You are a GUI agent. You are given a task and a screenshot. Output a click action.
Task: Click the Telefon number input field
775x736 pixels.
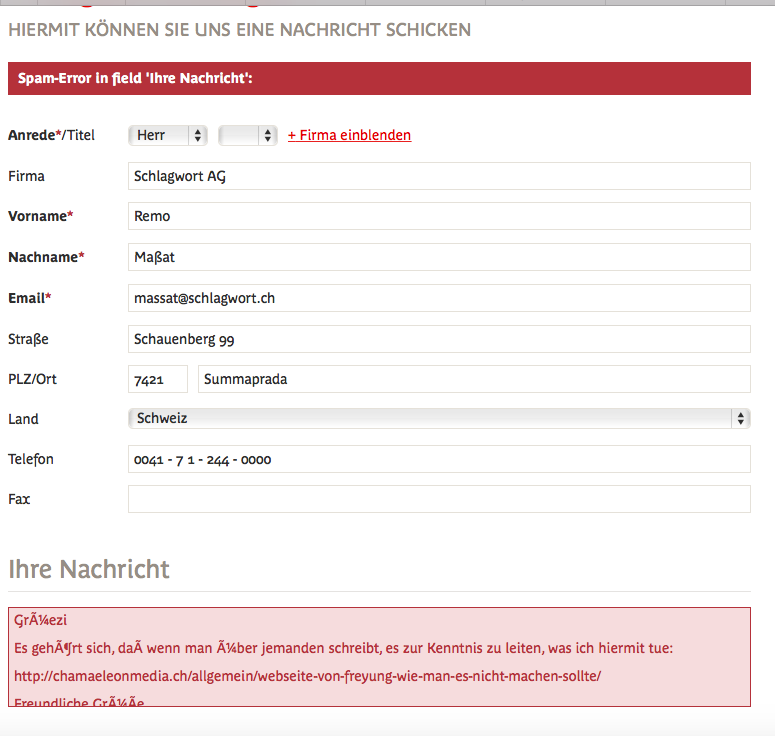point(439,459)
